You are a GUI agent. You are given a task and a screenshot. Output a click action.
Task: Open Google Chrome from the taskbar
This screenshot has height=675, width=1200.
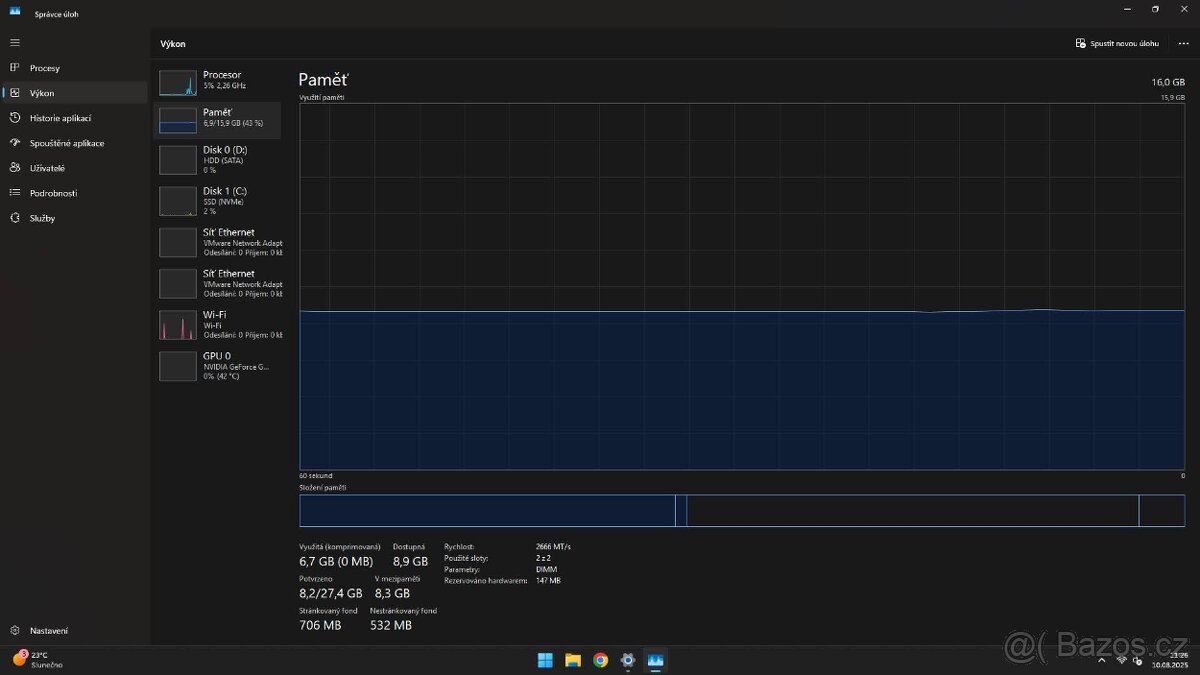coord(600,660)
